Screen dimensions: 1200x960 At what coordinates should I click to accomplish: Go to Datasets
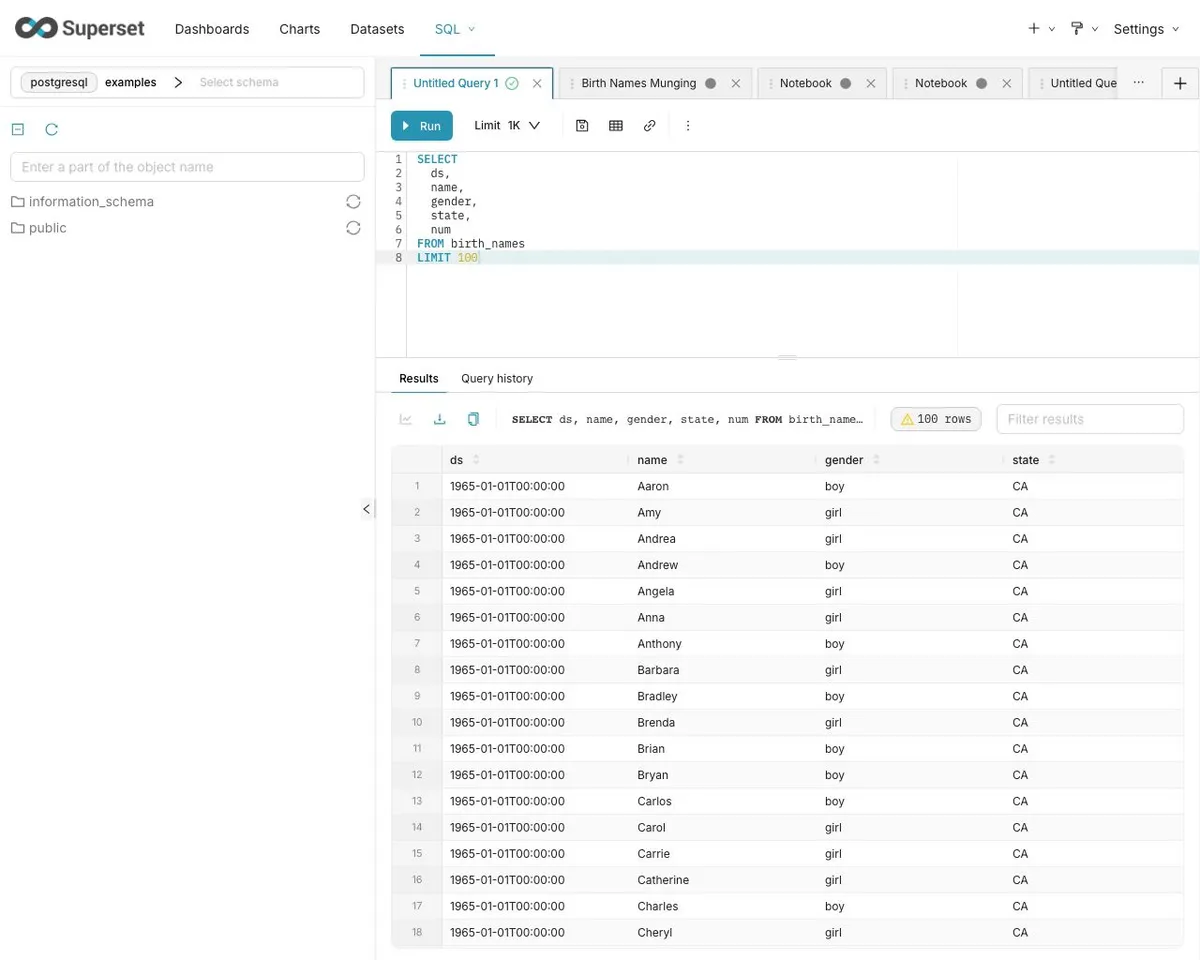coord(377,29)
